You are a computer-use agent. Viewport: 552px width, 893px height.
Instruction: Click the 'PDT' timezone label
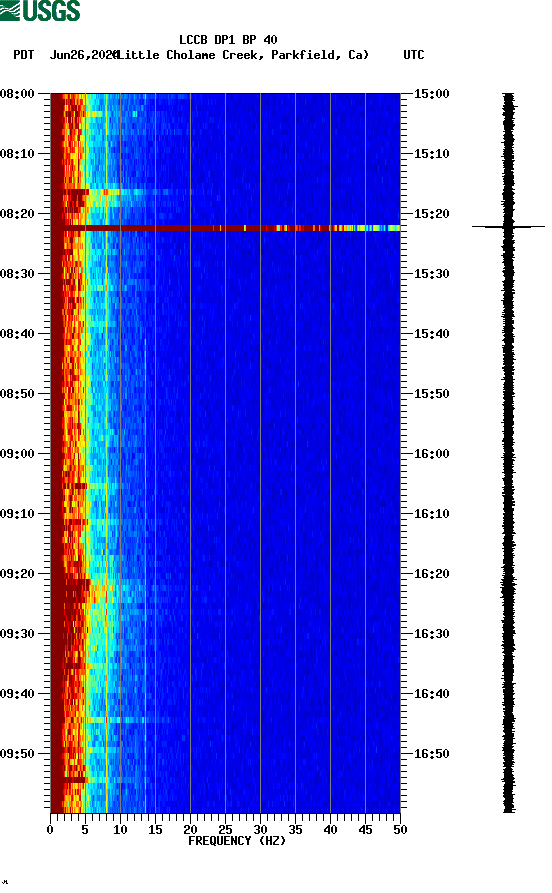point(24,55)
